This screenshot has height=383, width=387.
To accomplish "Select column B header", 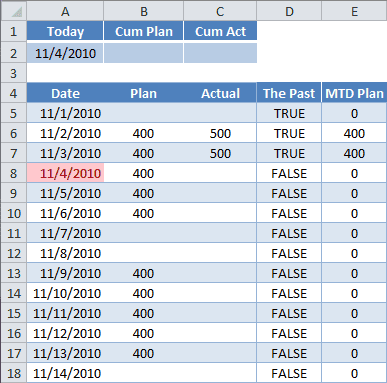I will coord(144,11).
